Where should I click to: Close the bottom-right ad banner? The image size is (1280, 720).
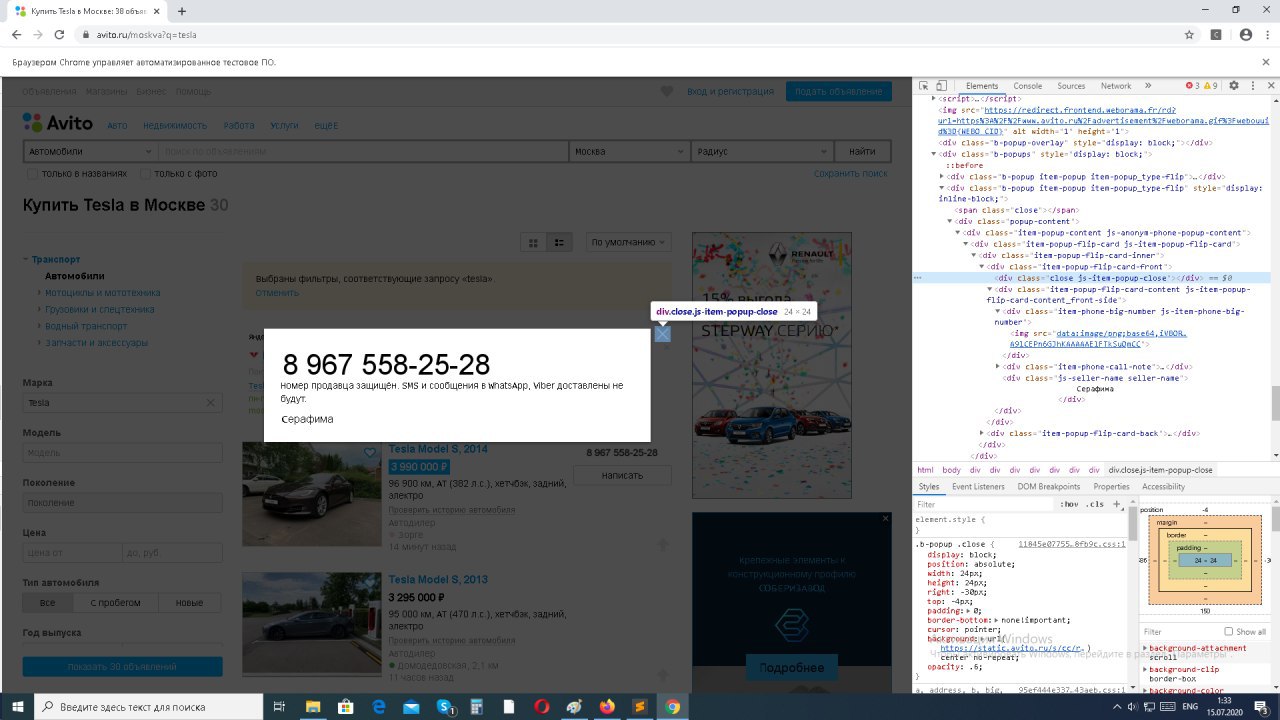pyautogui.click(x=885, y=518)
